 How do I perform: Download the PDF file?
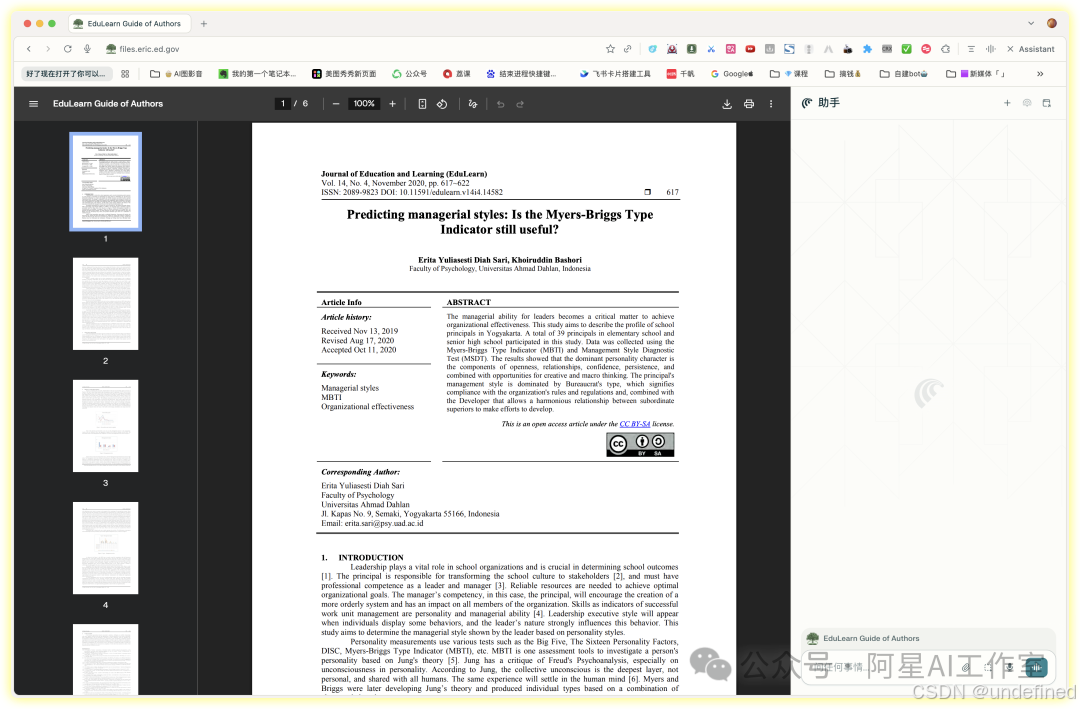click(x=727, y=104)
